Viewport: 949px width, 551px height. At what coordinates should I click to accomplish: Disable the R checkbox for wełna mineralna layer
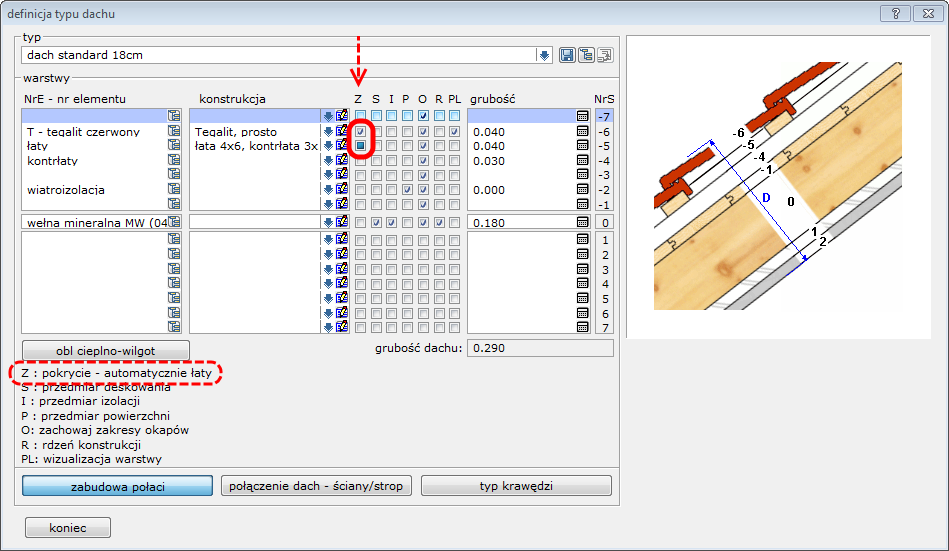click(x=439, y=222)
